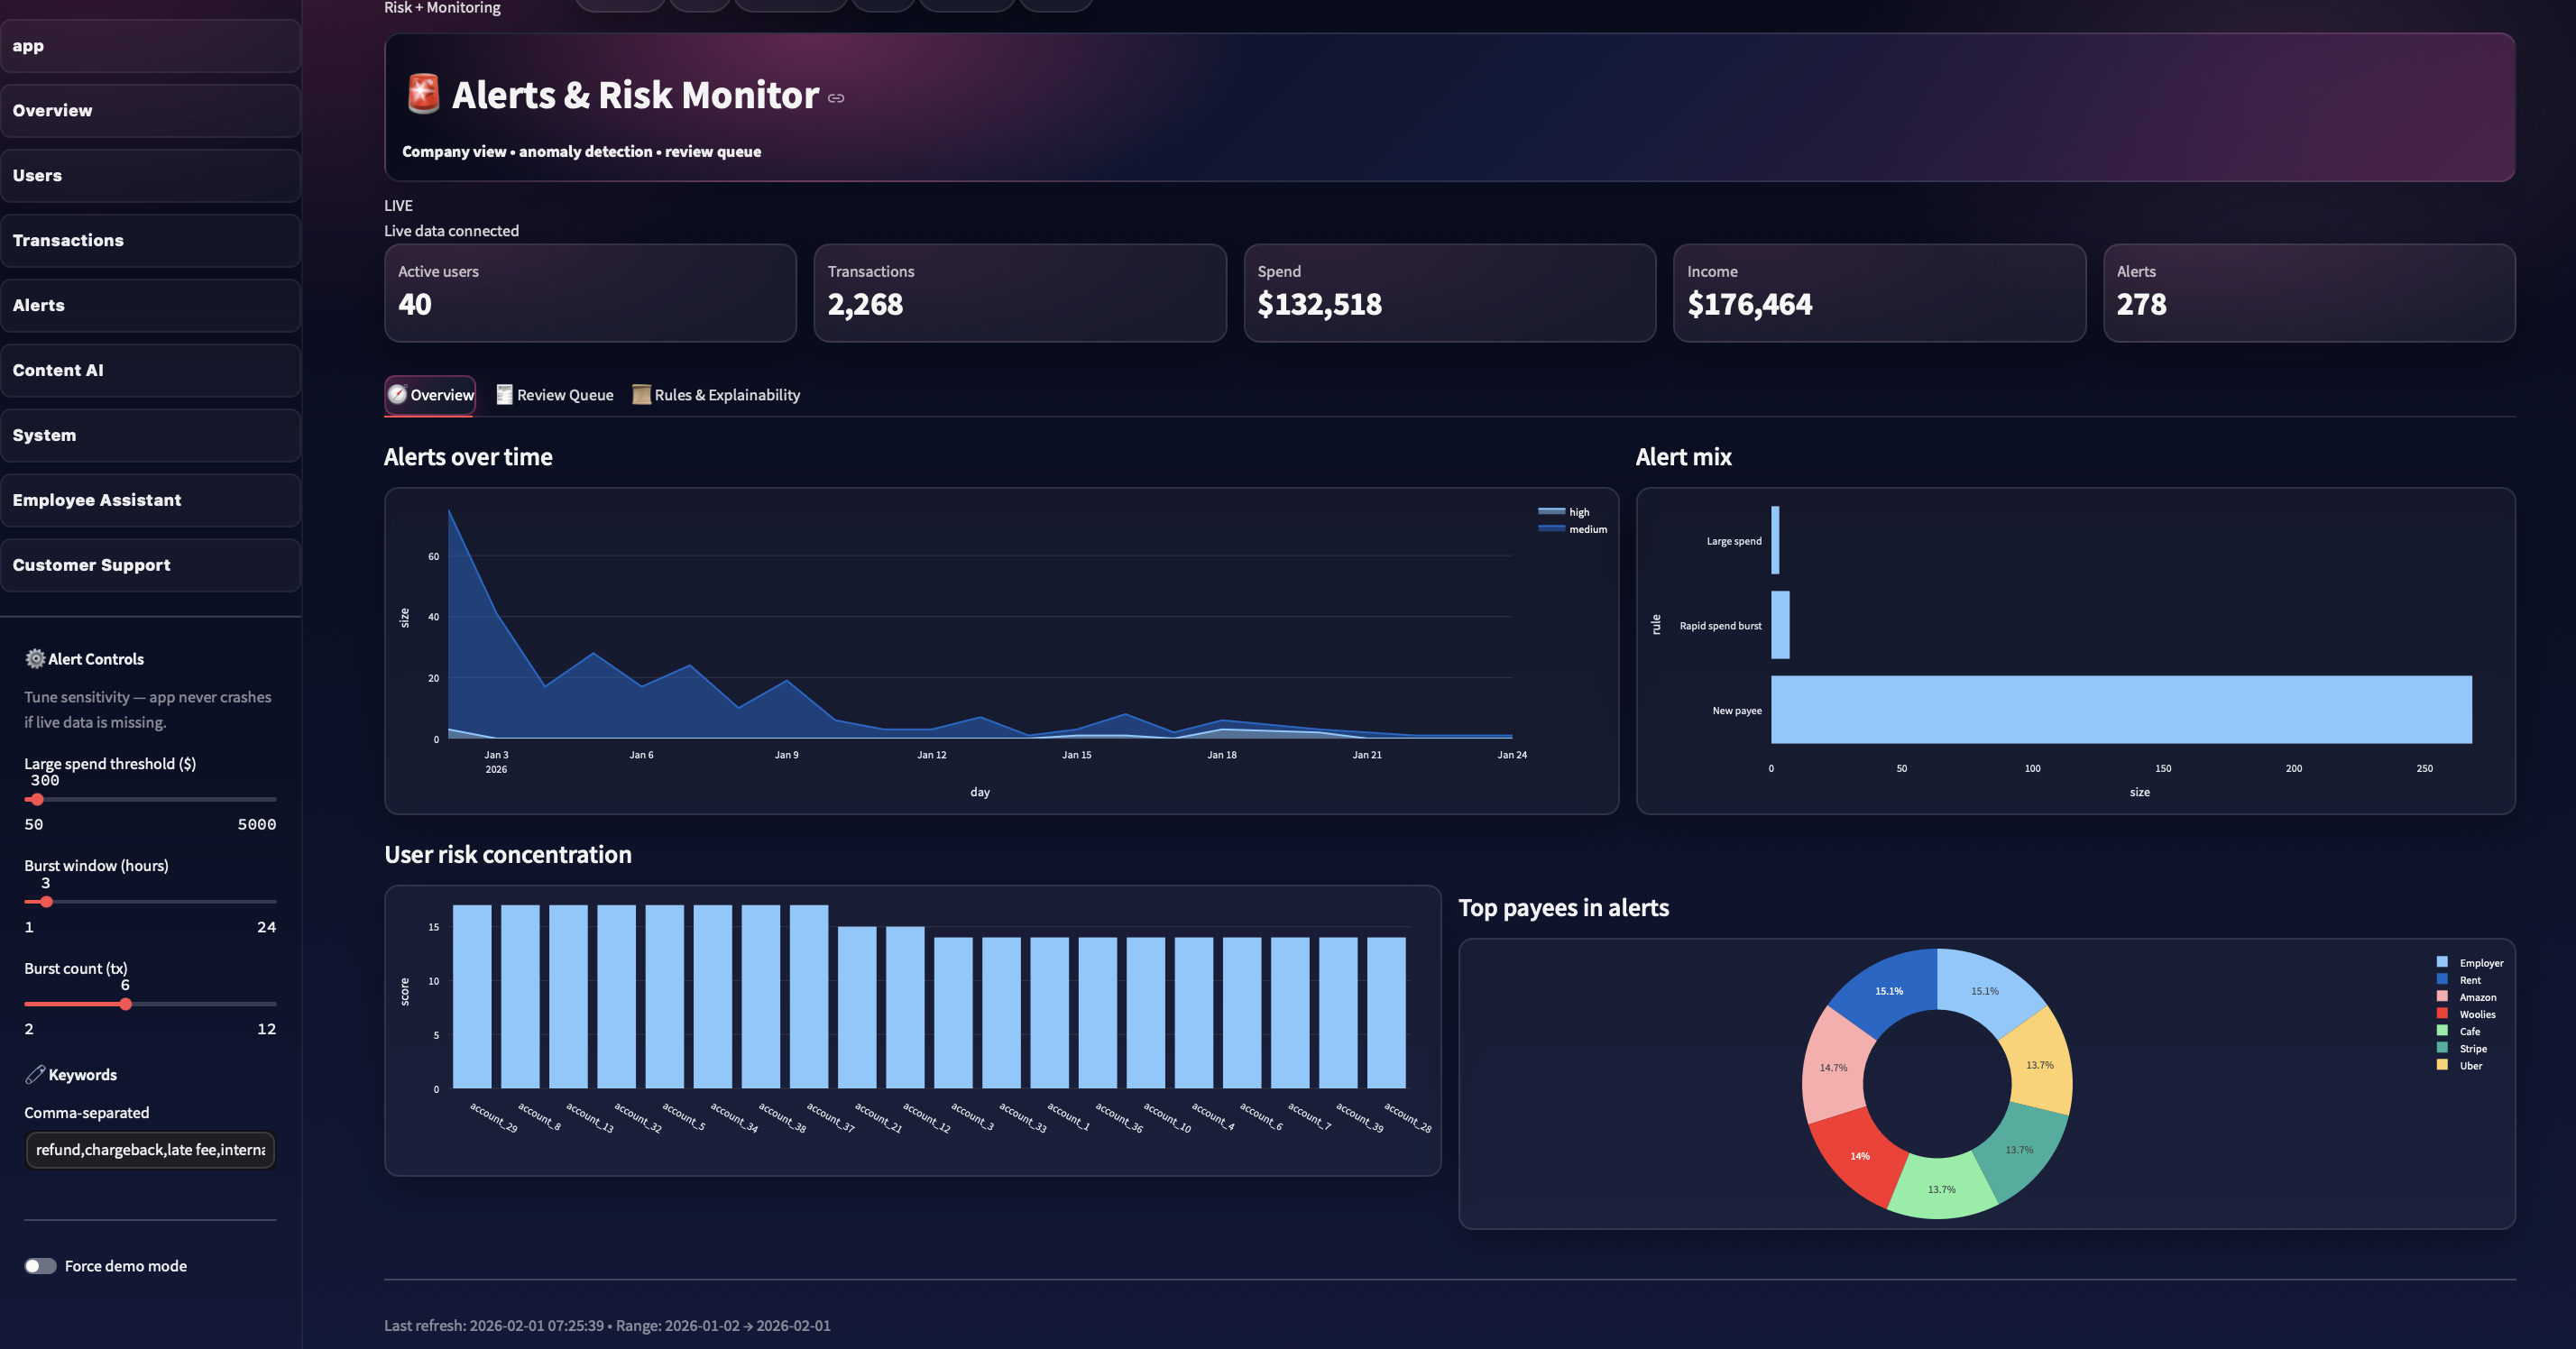Click the siren emoji in the header
The image size is (2576, 1349).
(423, 94)
